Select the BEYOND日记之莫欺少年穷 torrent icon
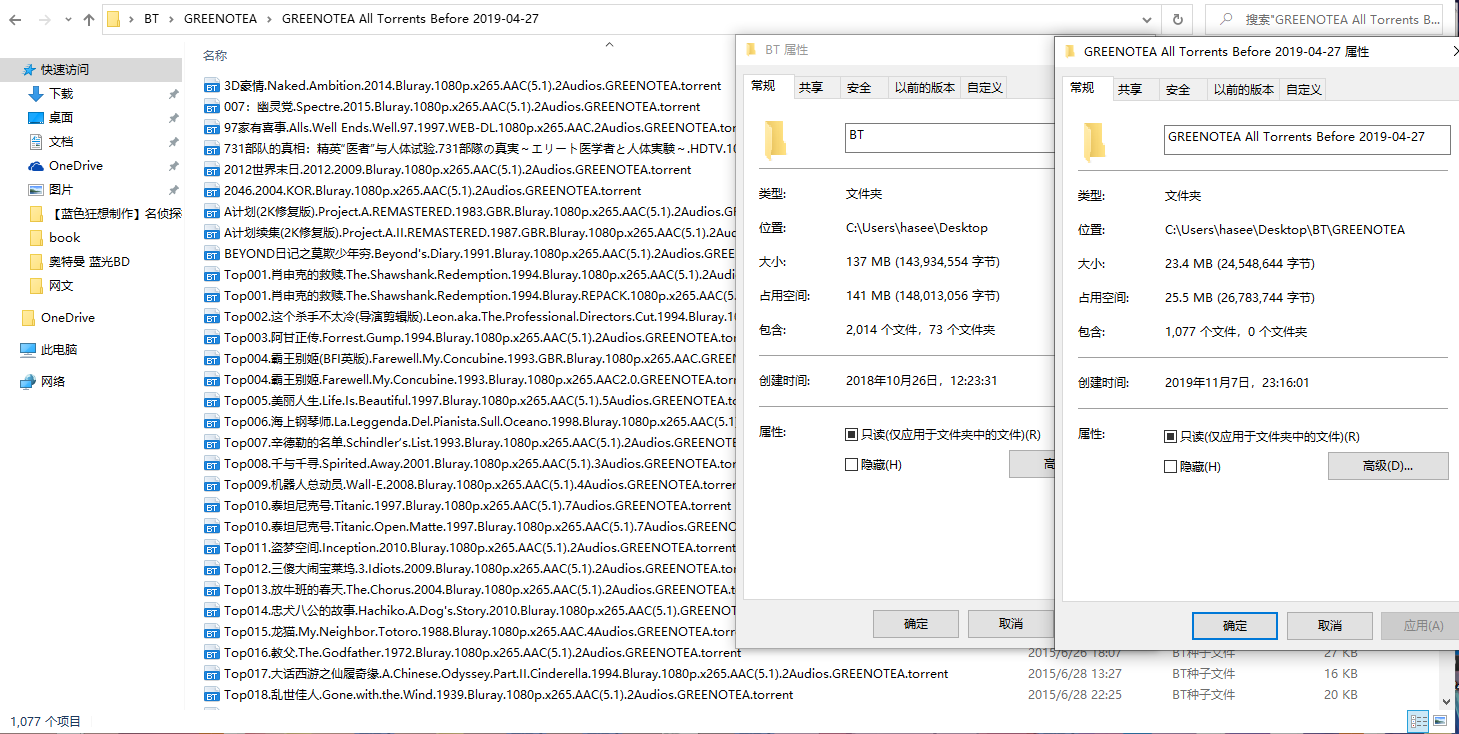The height and width of the screenshot is (734, 1459). [x=211, y=254]
